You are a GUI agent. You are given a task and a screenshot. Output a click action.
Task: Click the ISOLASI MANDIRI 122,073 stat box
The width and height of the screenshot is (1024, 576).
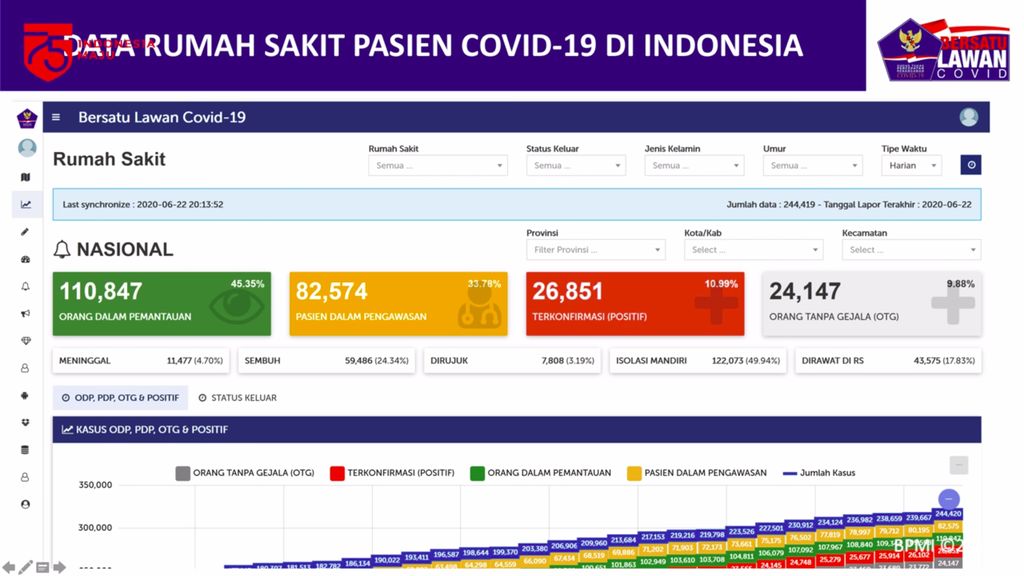[698, 360]
